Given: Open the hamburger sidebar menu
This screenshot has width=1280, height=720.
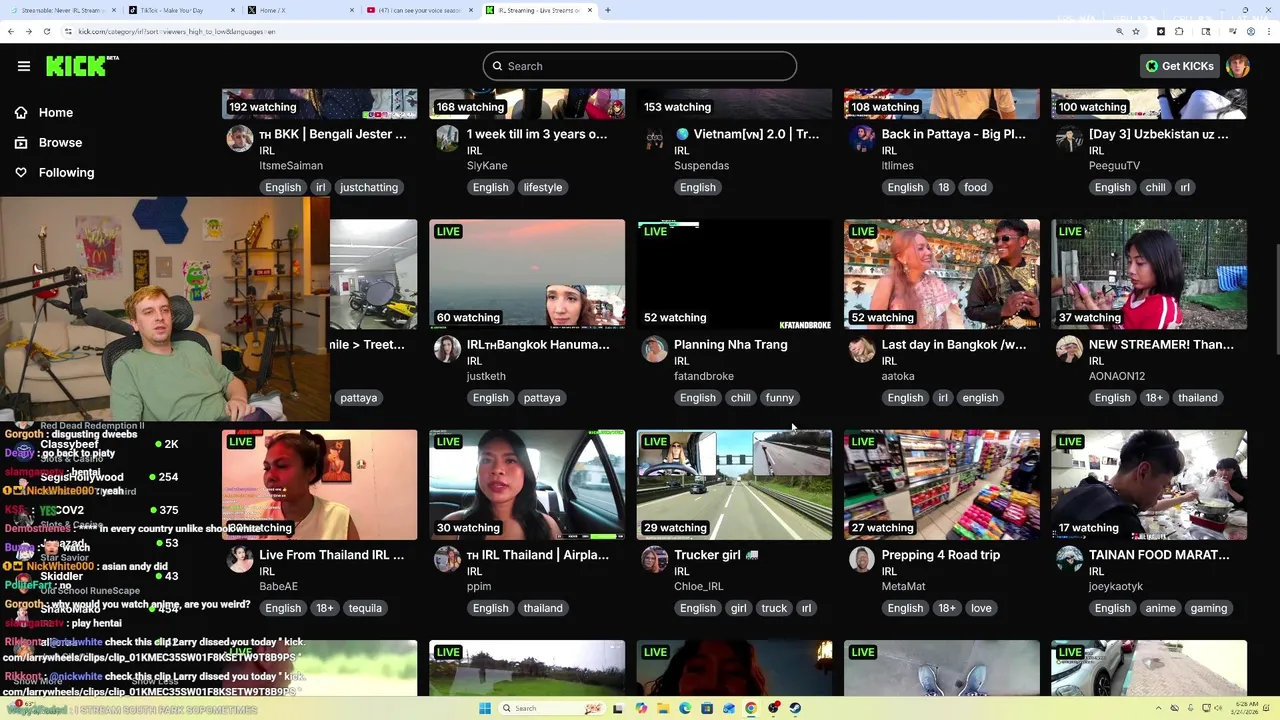Looking at the screenshot, I should point(24,66).
